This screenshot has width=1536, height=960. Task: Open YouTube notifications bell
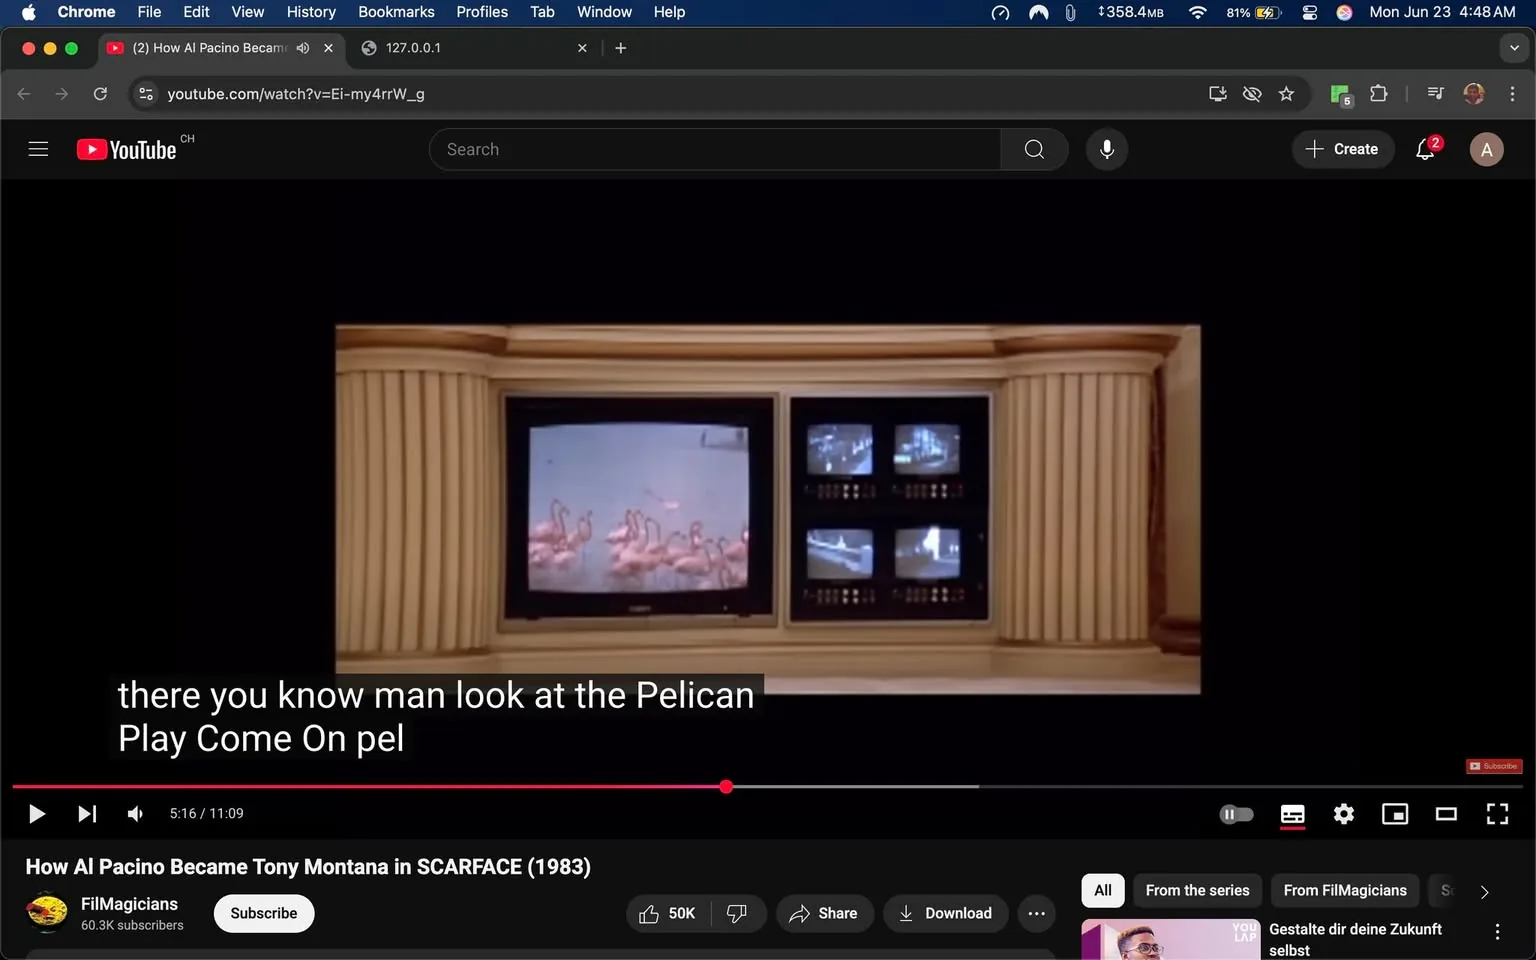[1424, 148]
